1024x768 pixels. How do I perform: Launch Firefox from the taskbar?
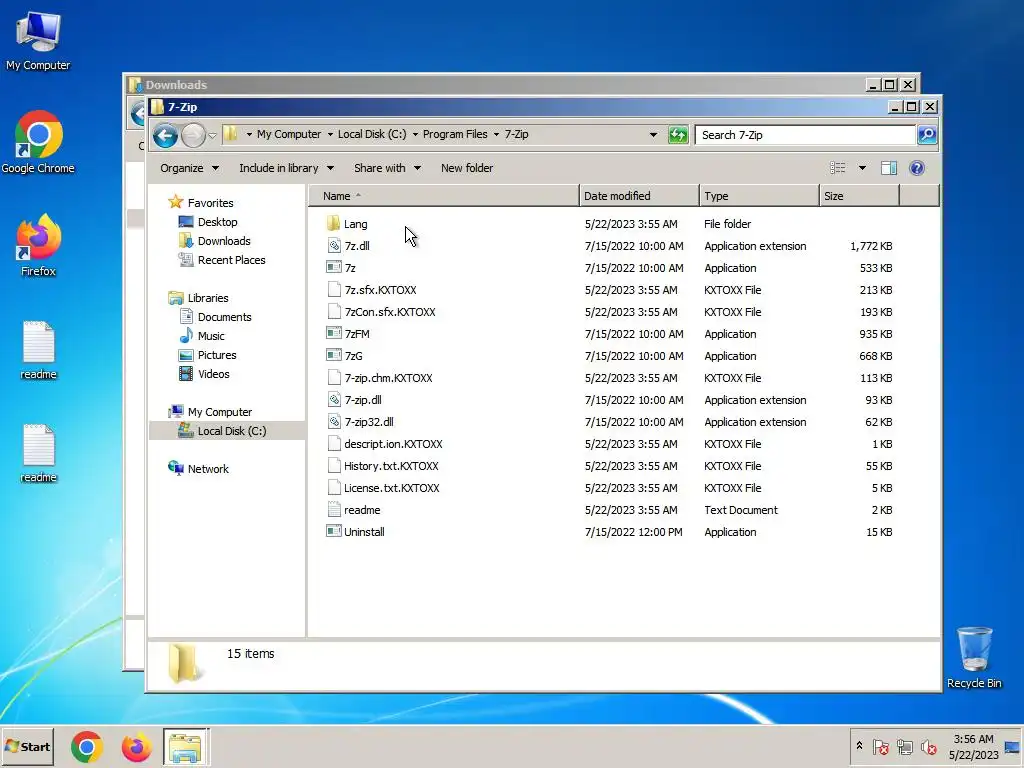pos(136,747)
